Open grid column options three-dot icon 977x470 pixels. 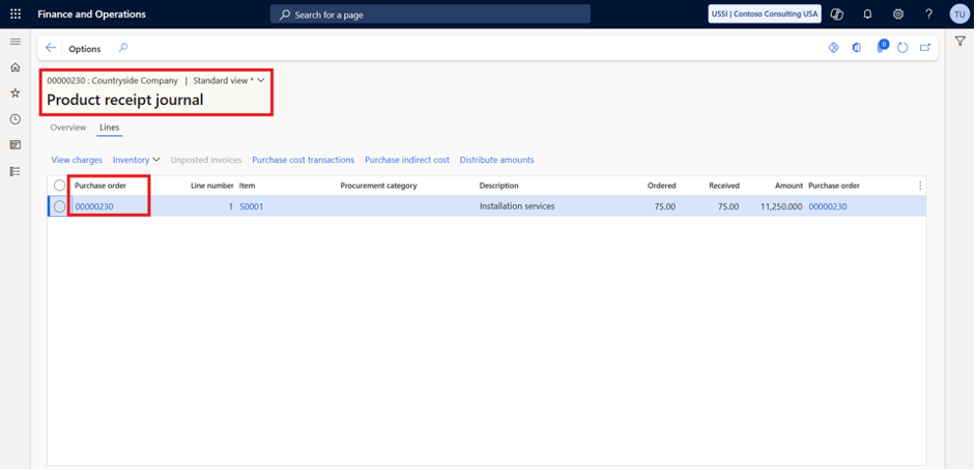920,186
